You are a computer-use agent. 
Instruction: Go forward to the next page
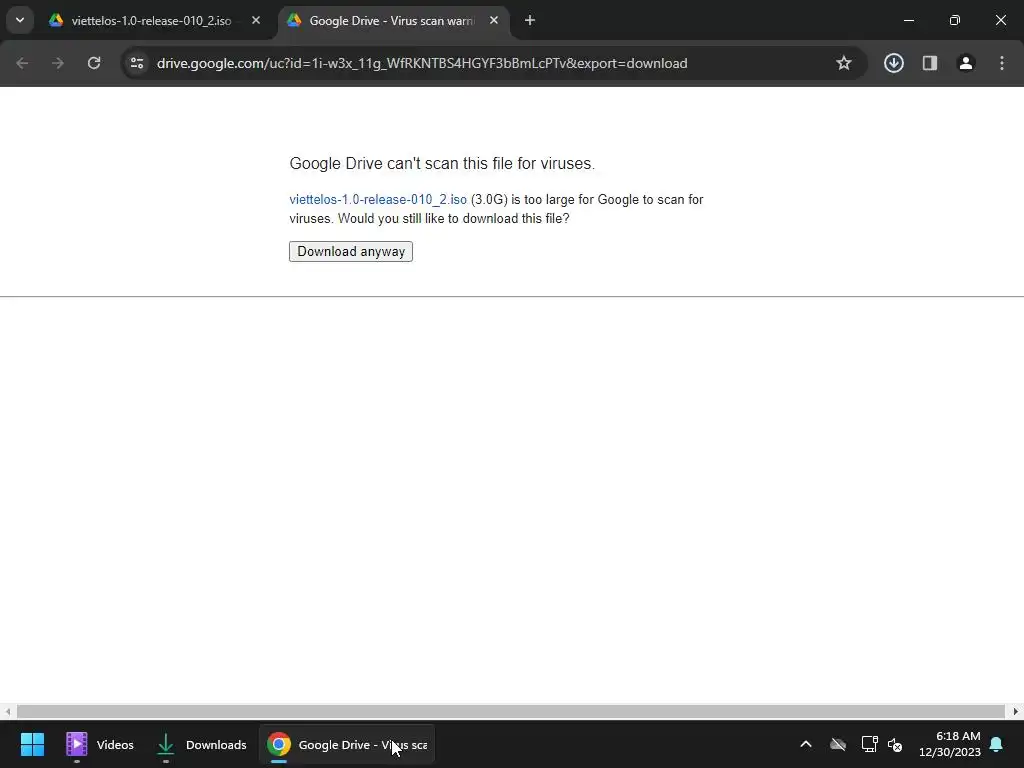point(57,63)
